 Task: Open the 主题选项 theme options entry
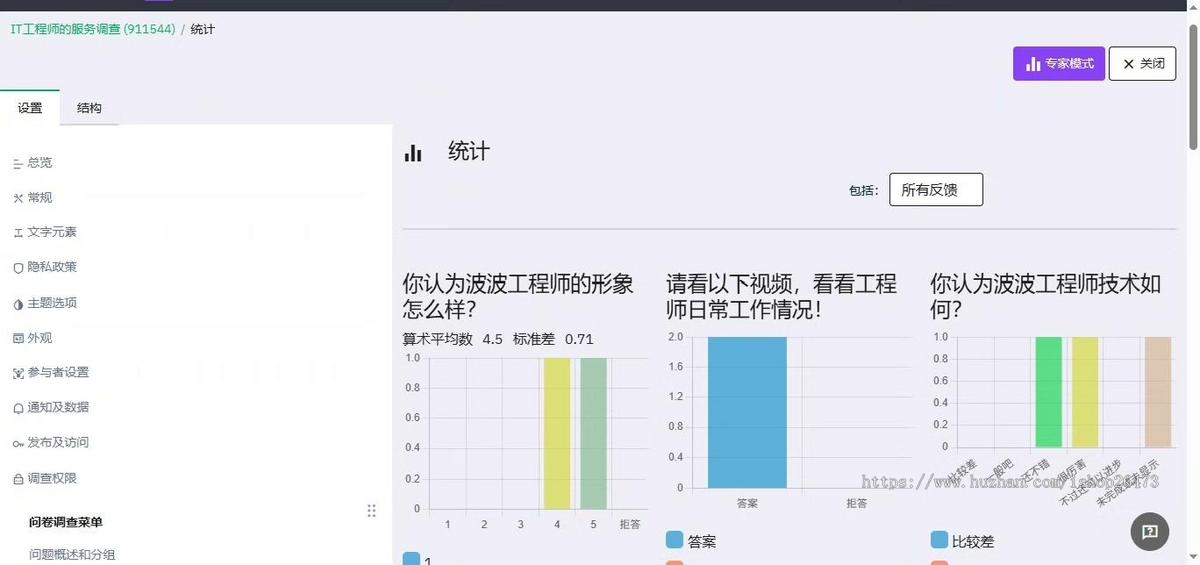(45, 303)
